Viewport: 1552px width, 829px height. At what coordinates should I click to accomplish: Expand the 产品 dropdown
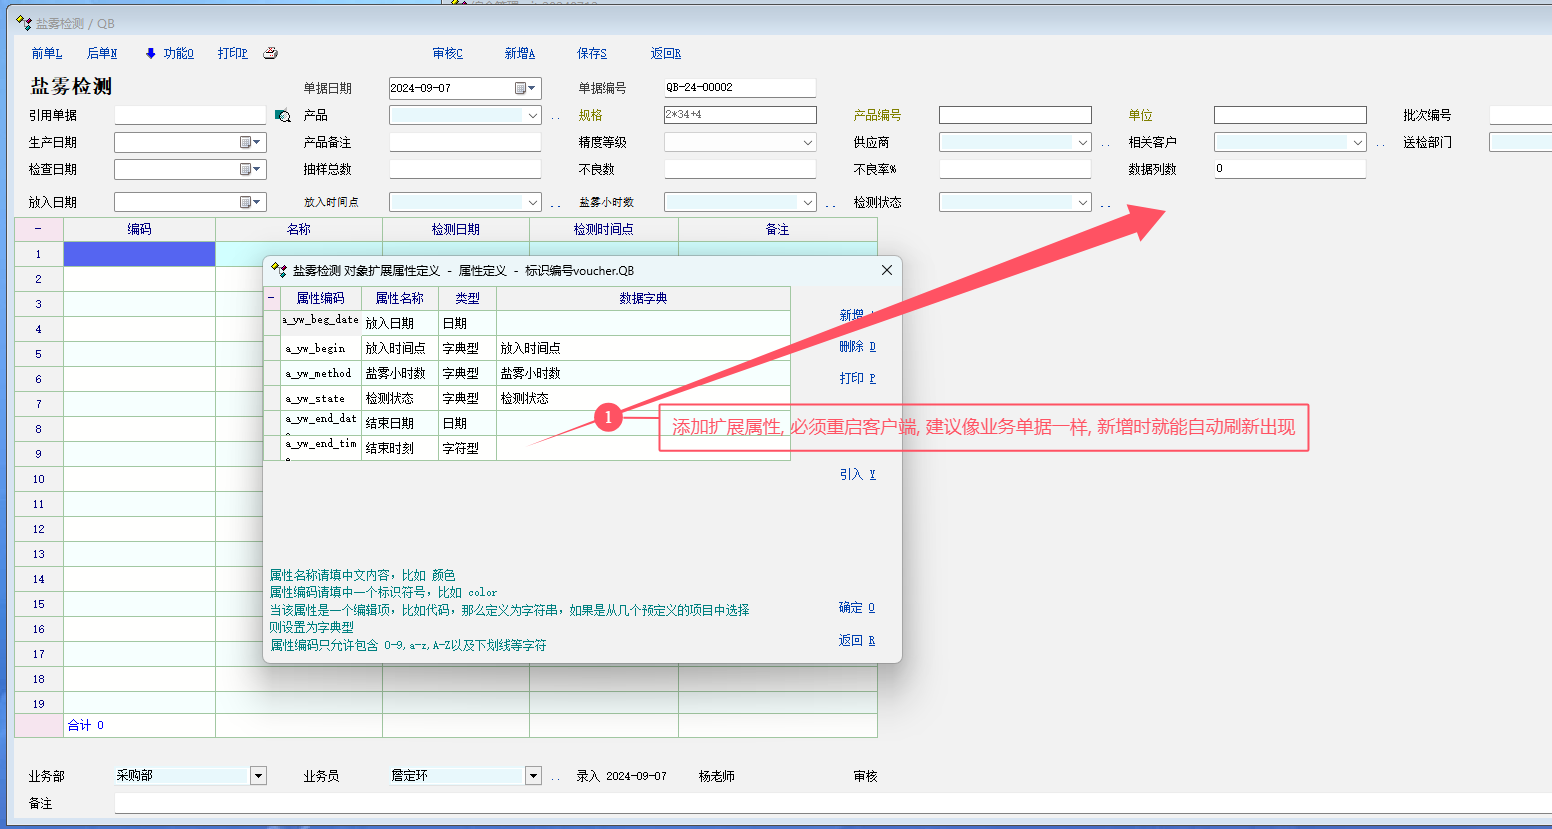(532, 116)
